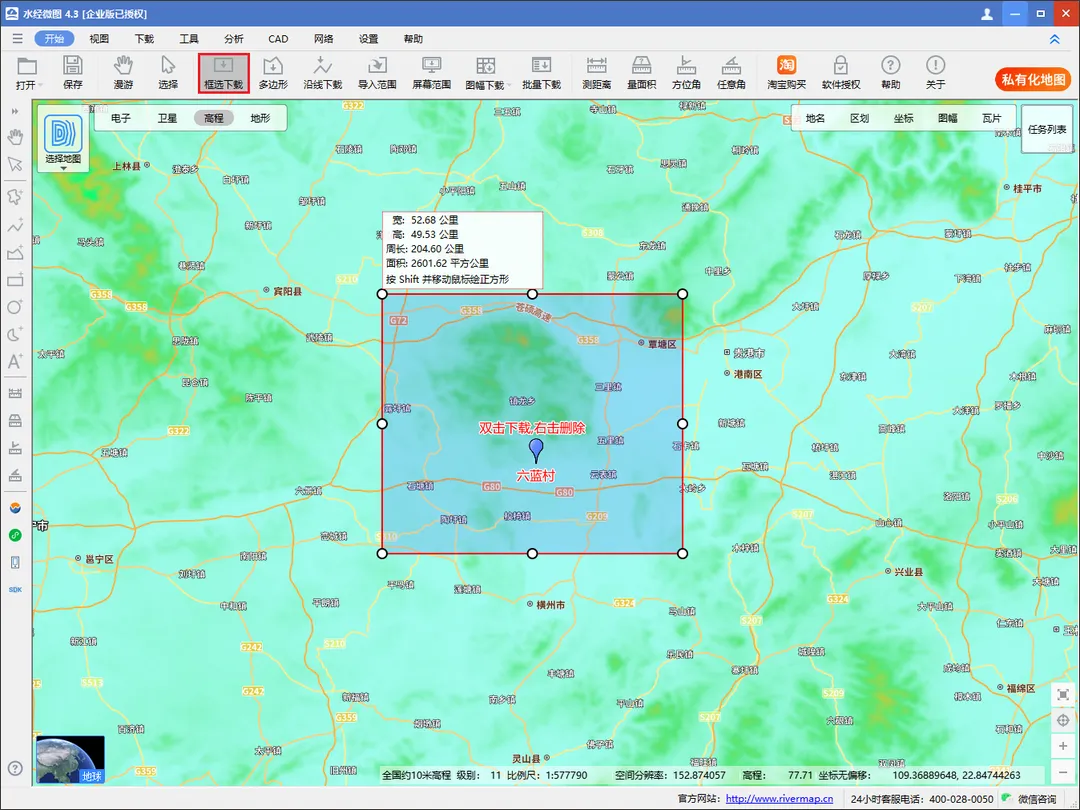This screenshot has width=1080, height=810.
Task: Click 微信咨询 in status bar
Action: (1037, 799)
